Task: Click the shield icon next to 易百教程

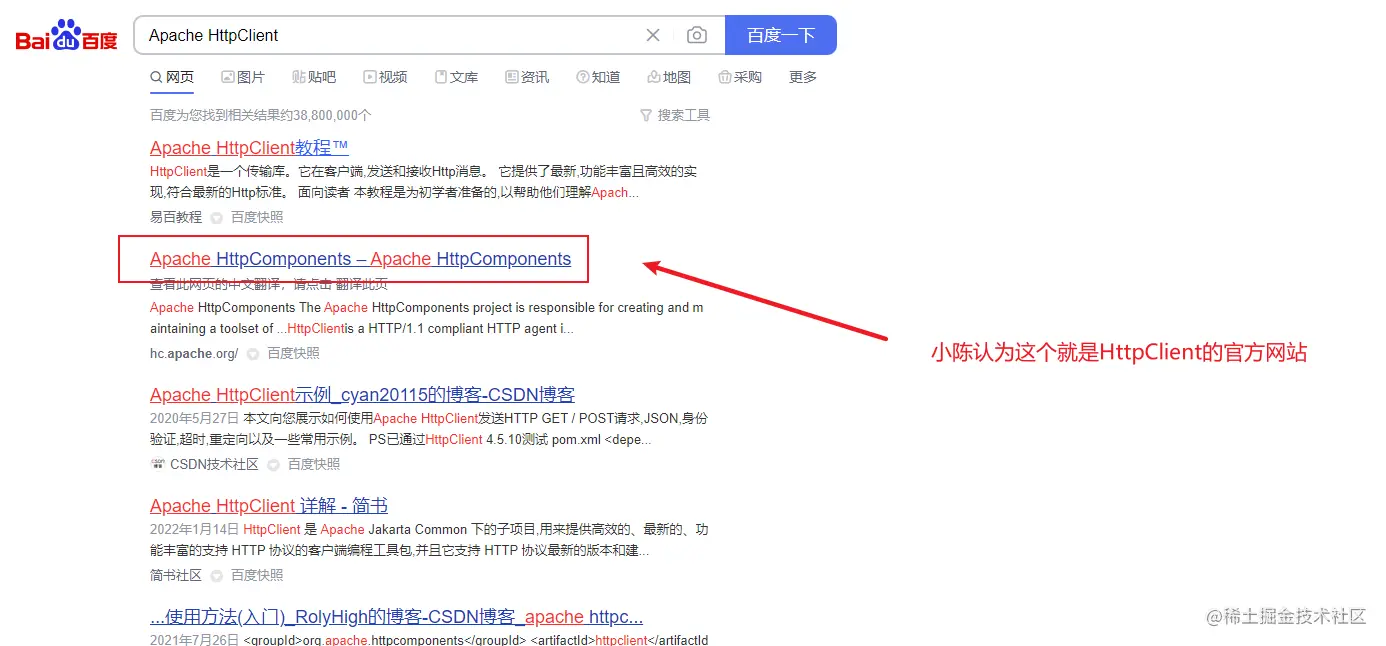Action: pos(217,218)
